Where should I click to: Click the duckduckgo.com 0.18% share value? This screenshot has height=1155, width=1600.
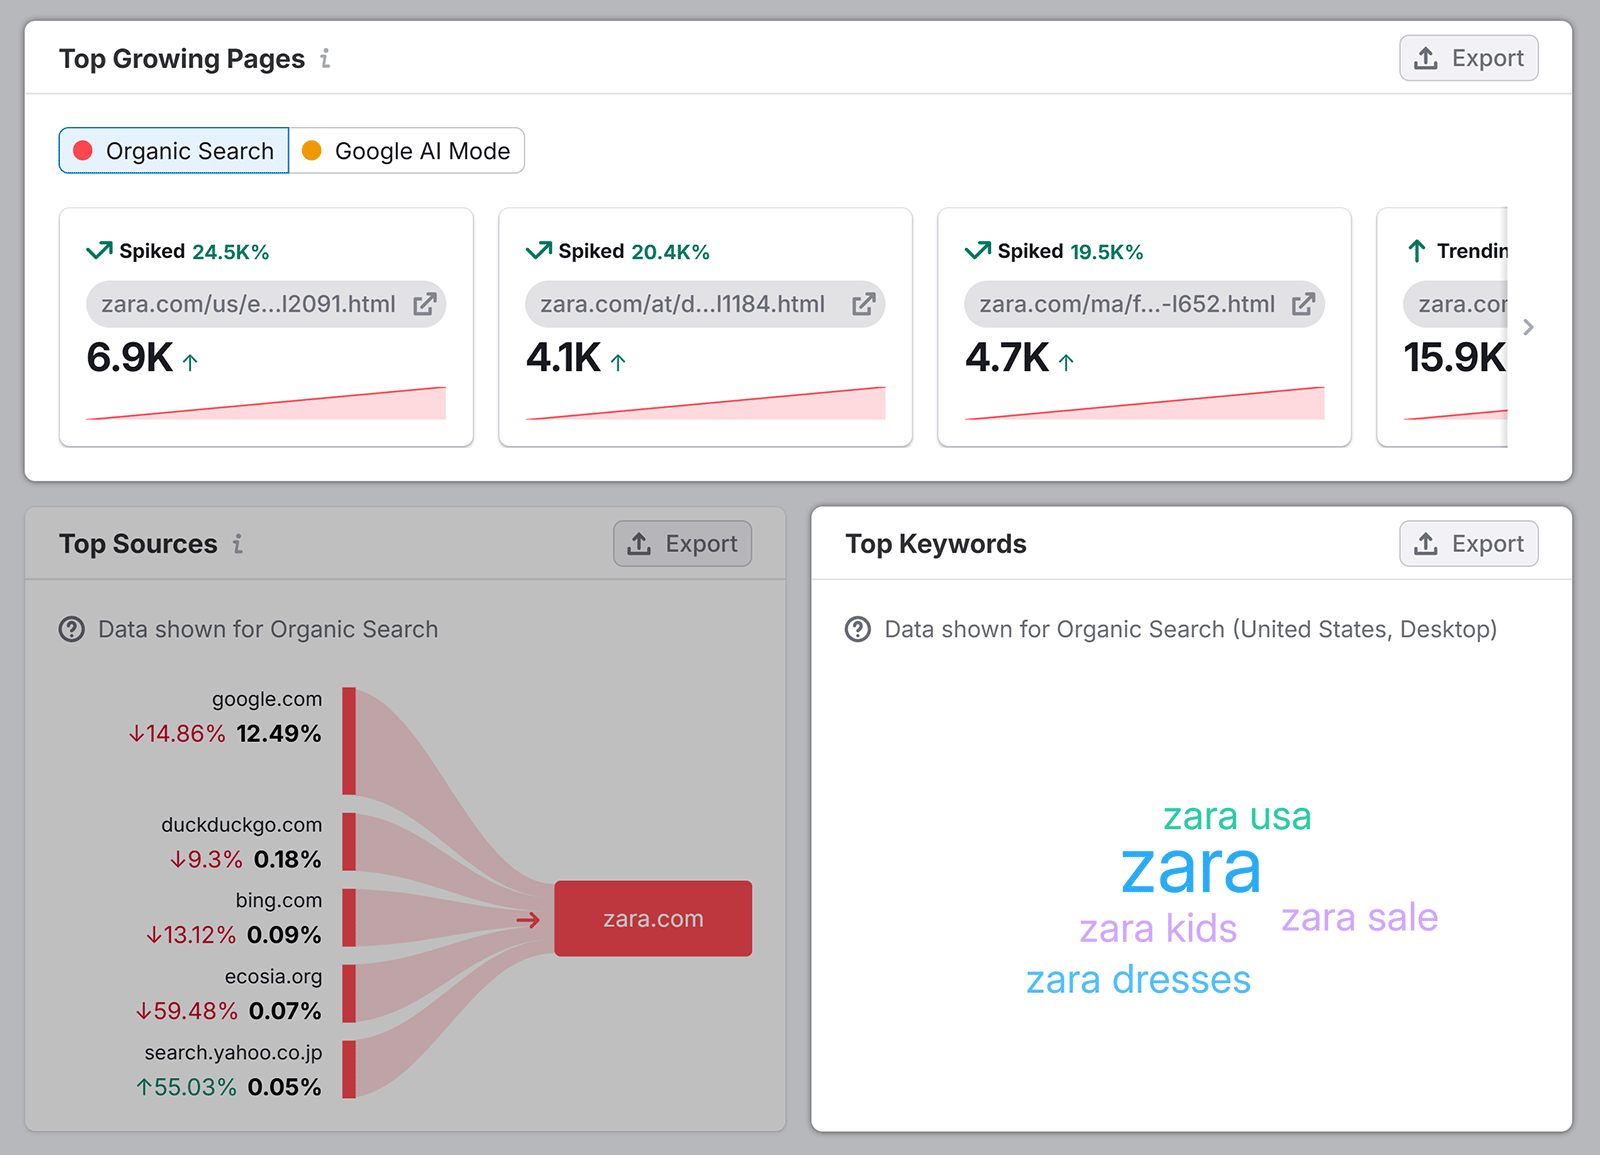pos(288,860)
